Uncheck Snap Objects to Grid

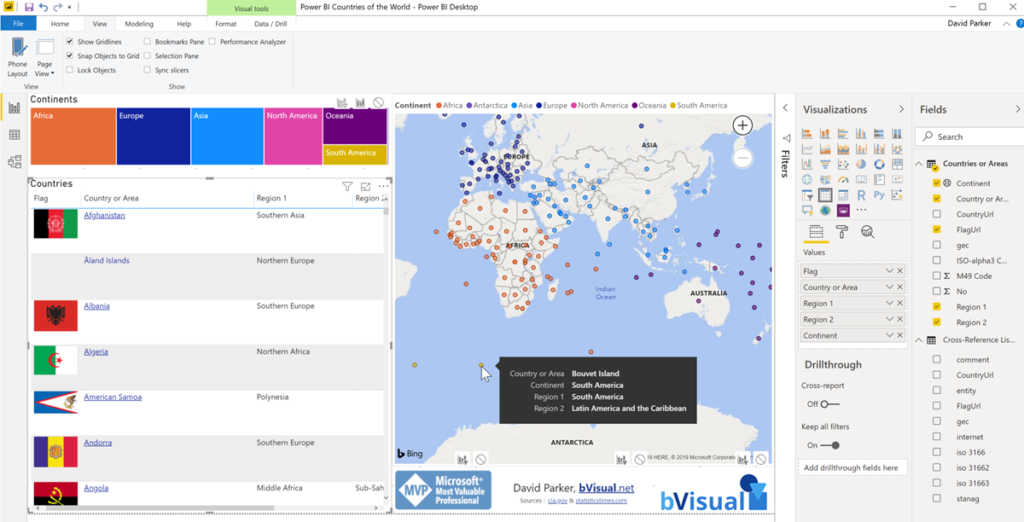pos(70,56)
